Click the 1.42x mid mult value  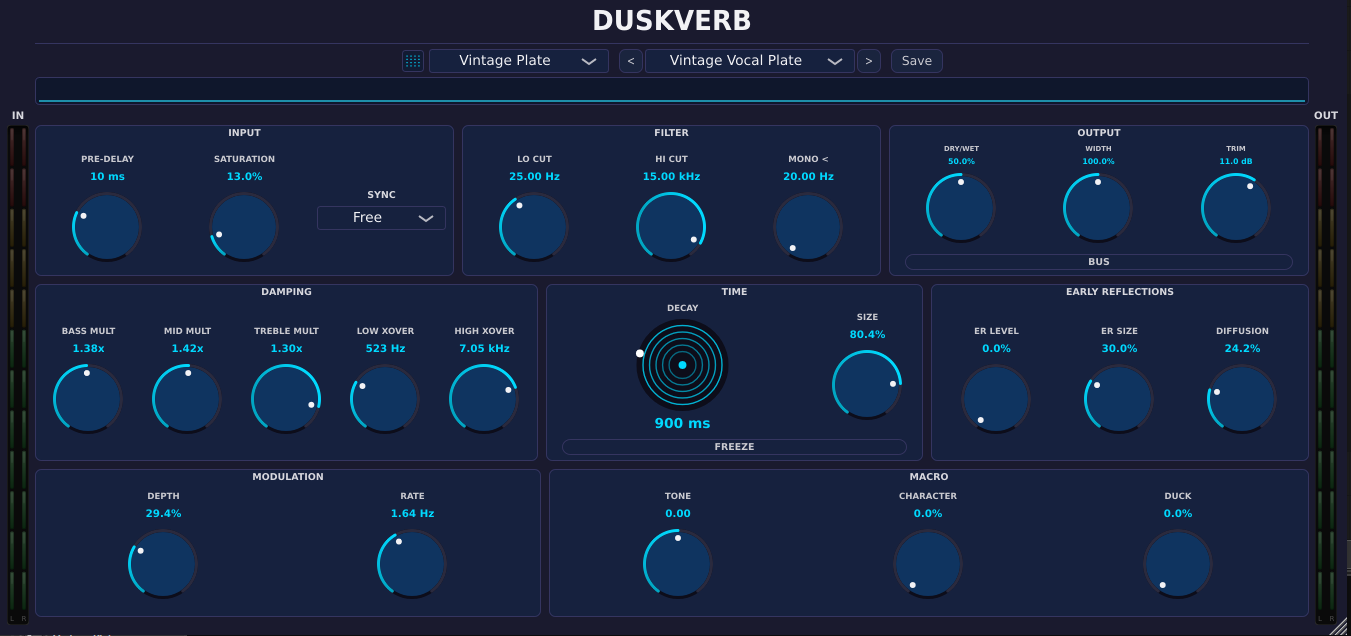click(187, 348)
